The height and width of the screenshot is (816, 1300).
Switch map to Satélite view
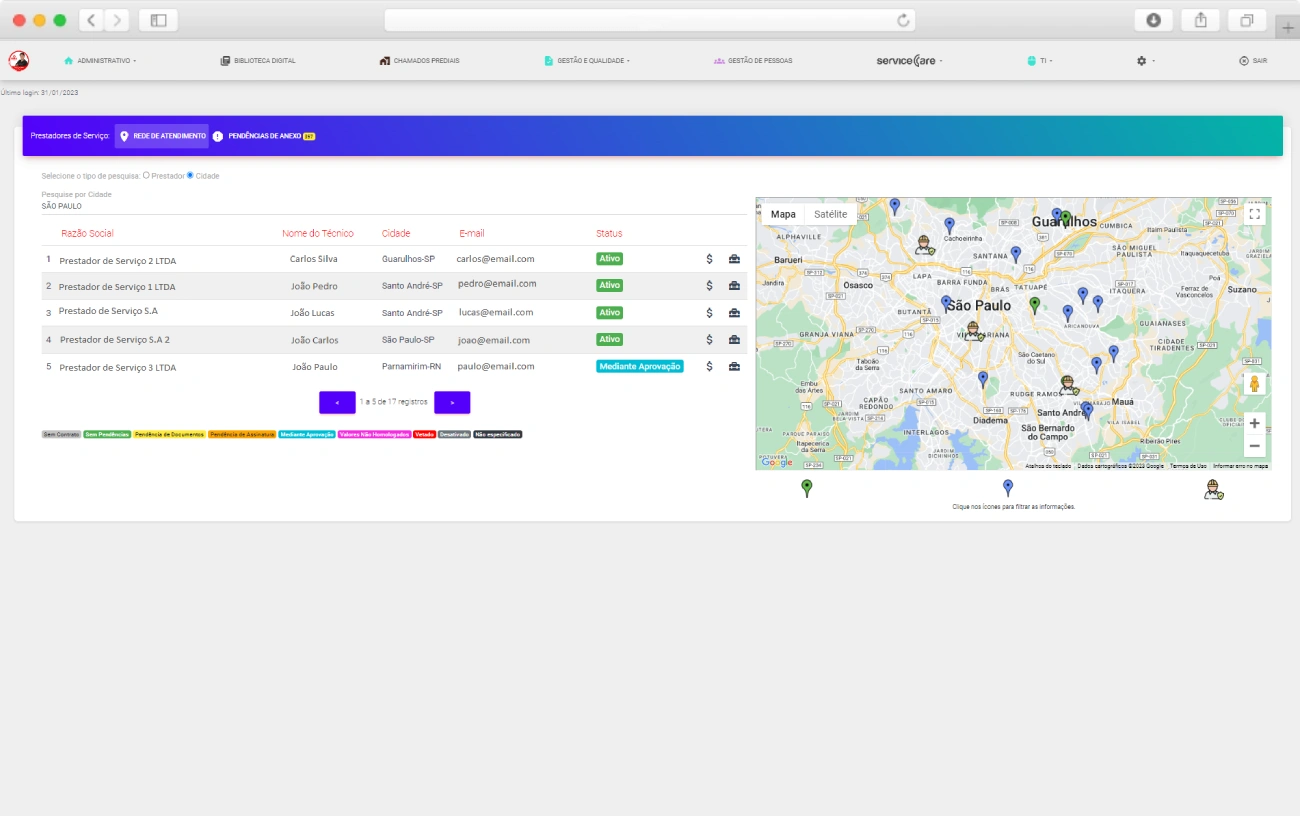(x=830, y=214)
